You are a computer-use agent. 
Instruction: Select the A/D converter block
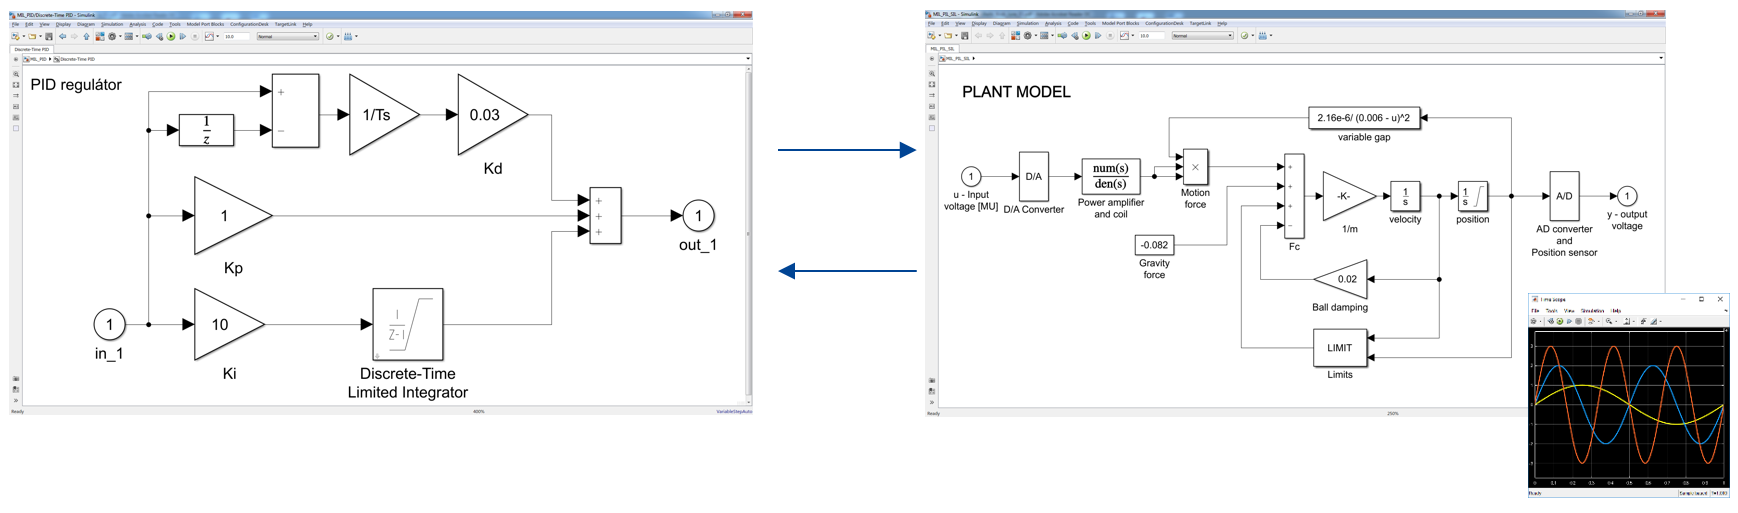click(x=1564, y=196)
